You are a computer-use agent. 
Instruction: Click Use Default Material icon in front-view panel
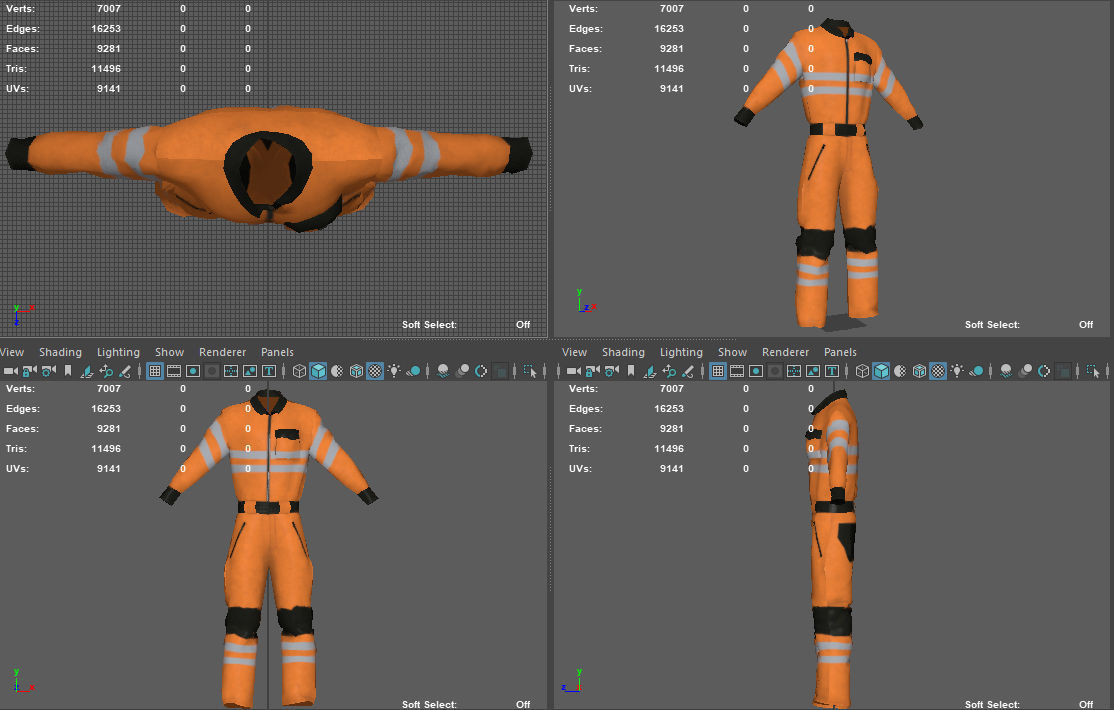[x=337, y=371]
